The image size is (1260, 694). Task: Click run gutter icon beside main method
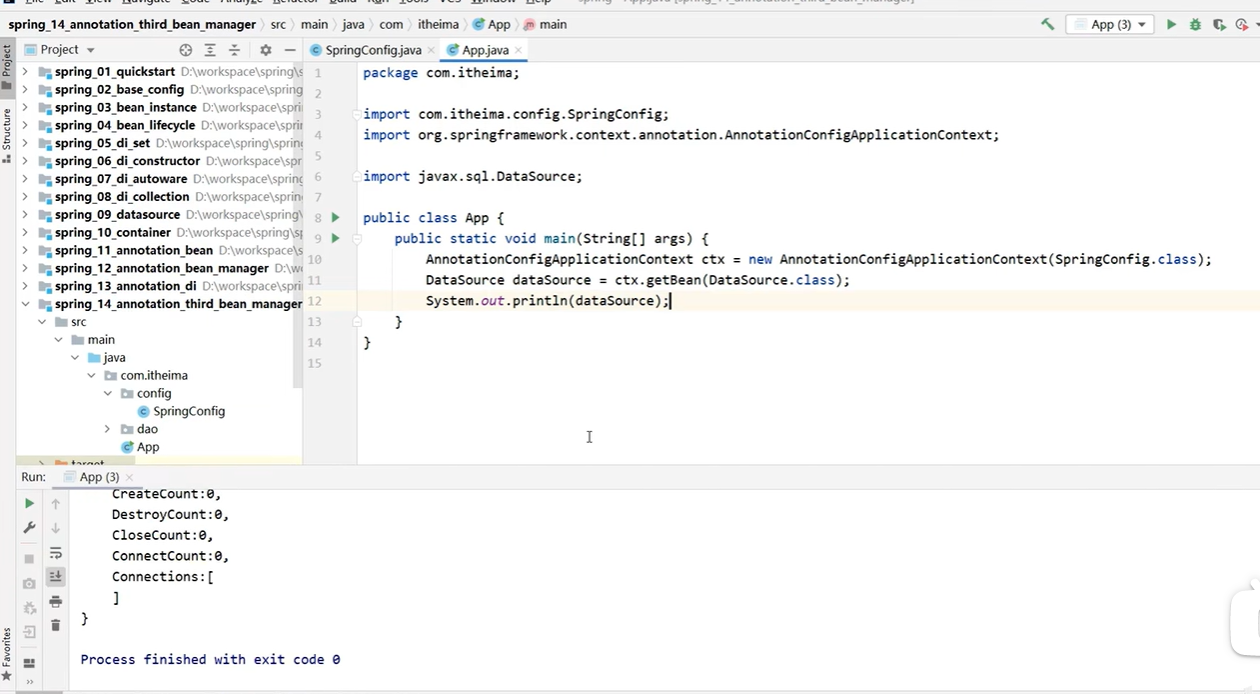click(x=335, y=238)
